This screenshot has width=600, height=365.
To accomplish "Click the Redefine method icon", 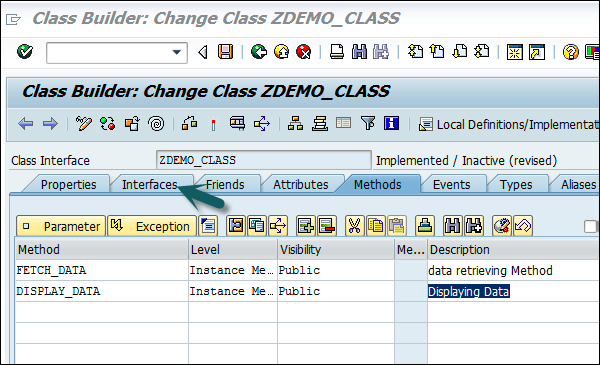I will (236, 226).
